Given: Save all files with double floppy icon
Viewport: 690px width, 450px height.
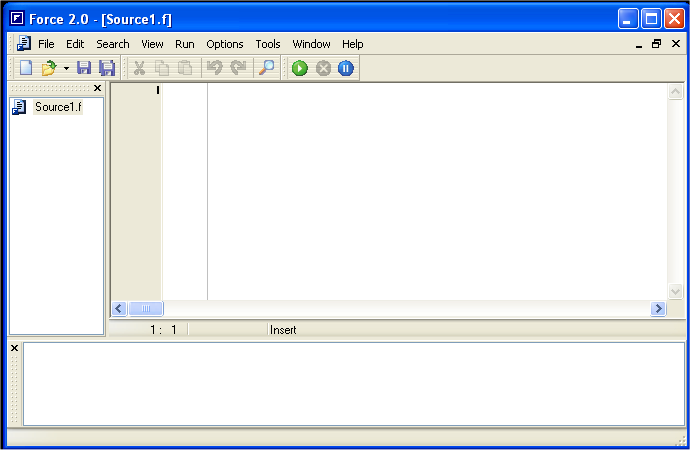Looking at the screenshot, I should click(x=107, y=68).
